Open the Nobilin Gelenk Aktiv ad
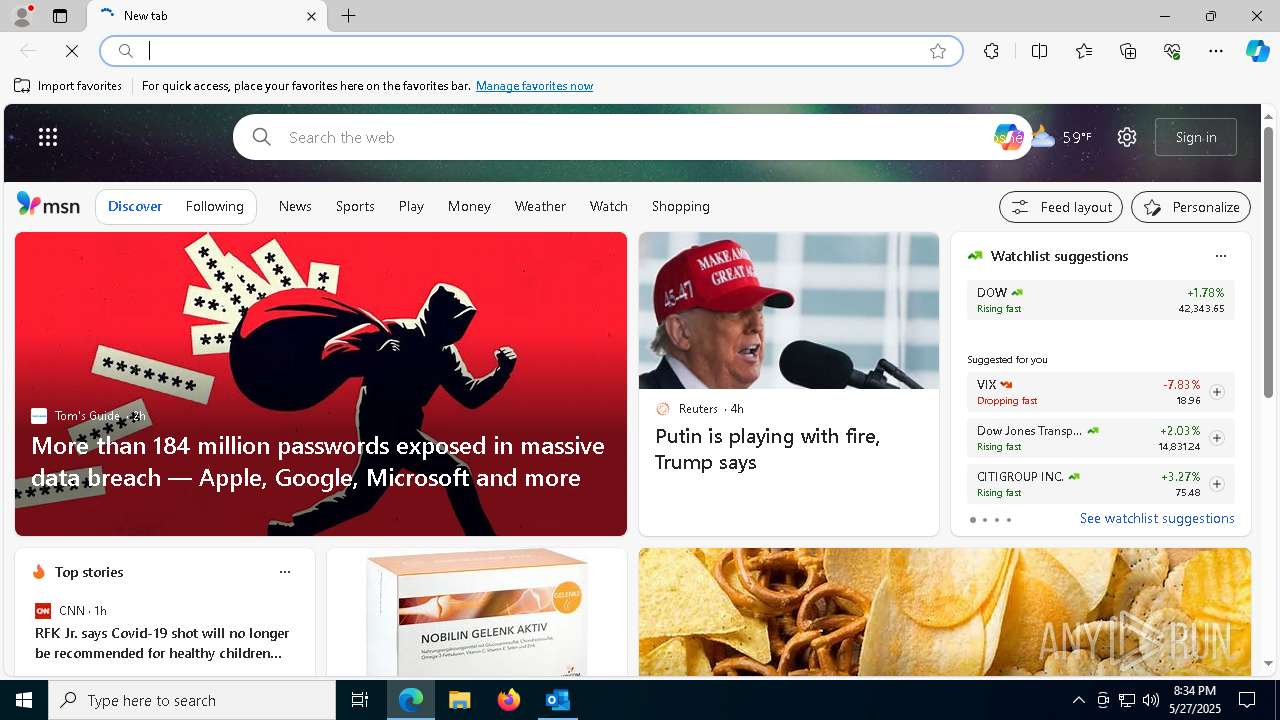 coord(477,612)
